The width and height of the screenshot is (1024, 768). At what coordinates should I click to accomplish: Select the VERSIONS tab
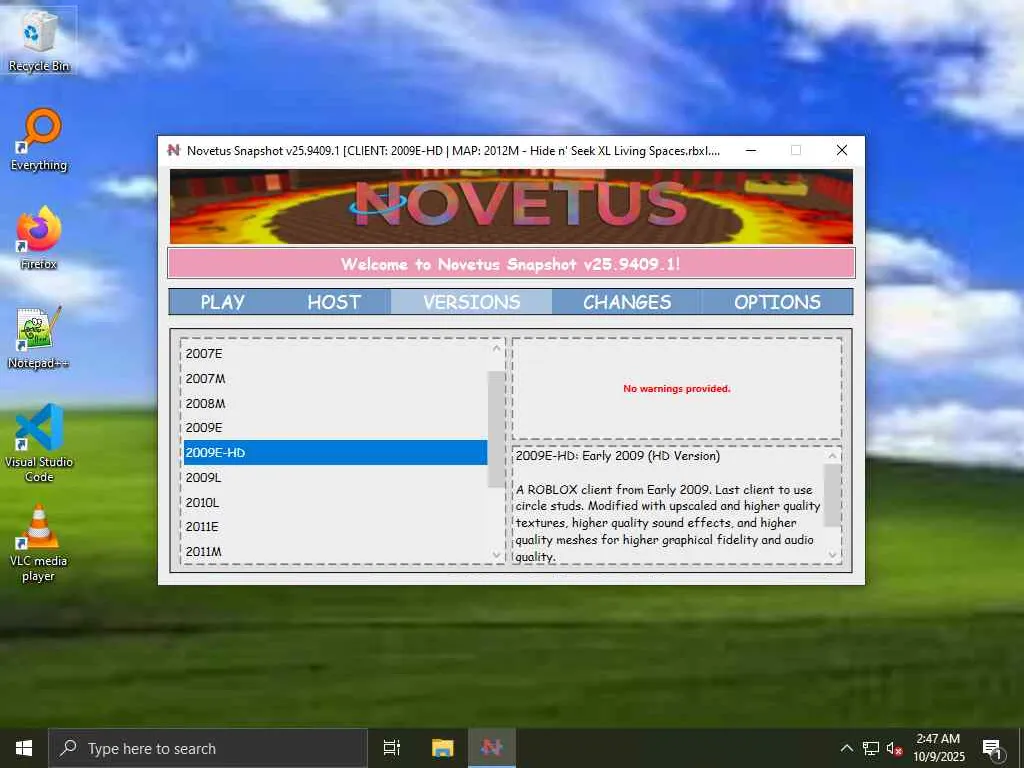point(472,302)
